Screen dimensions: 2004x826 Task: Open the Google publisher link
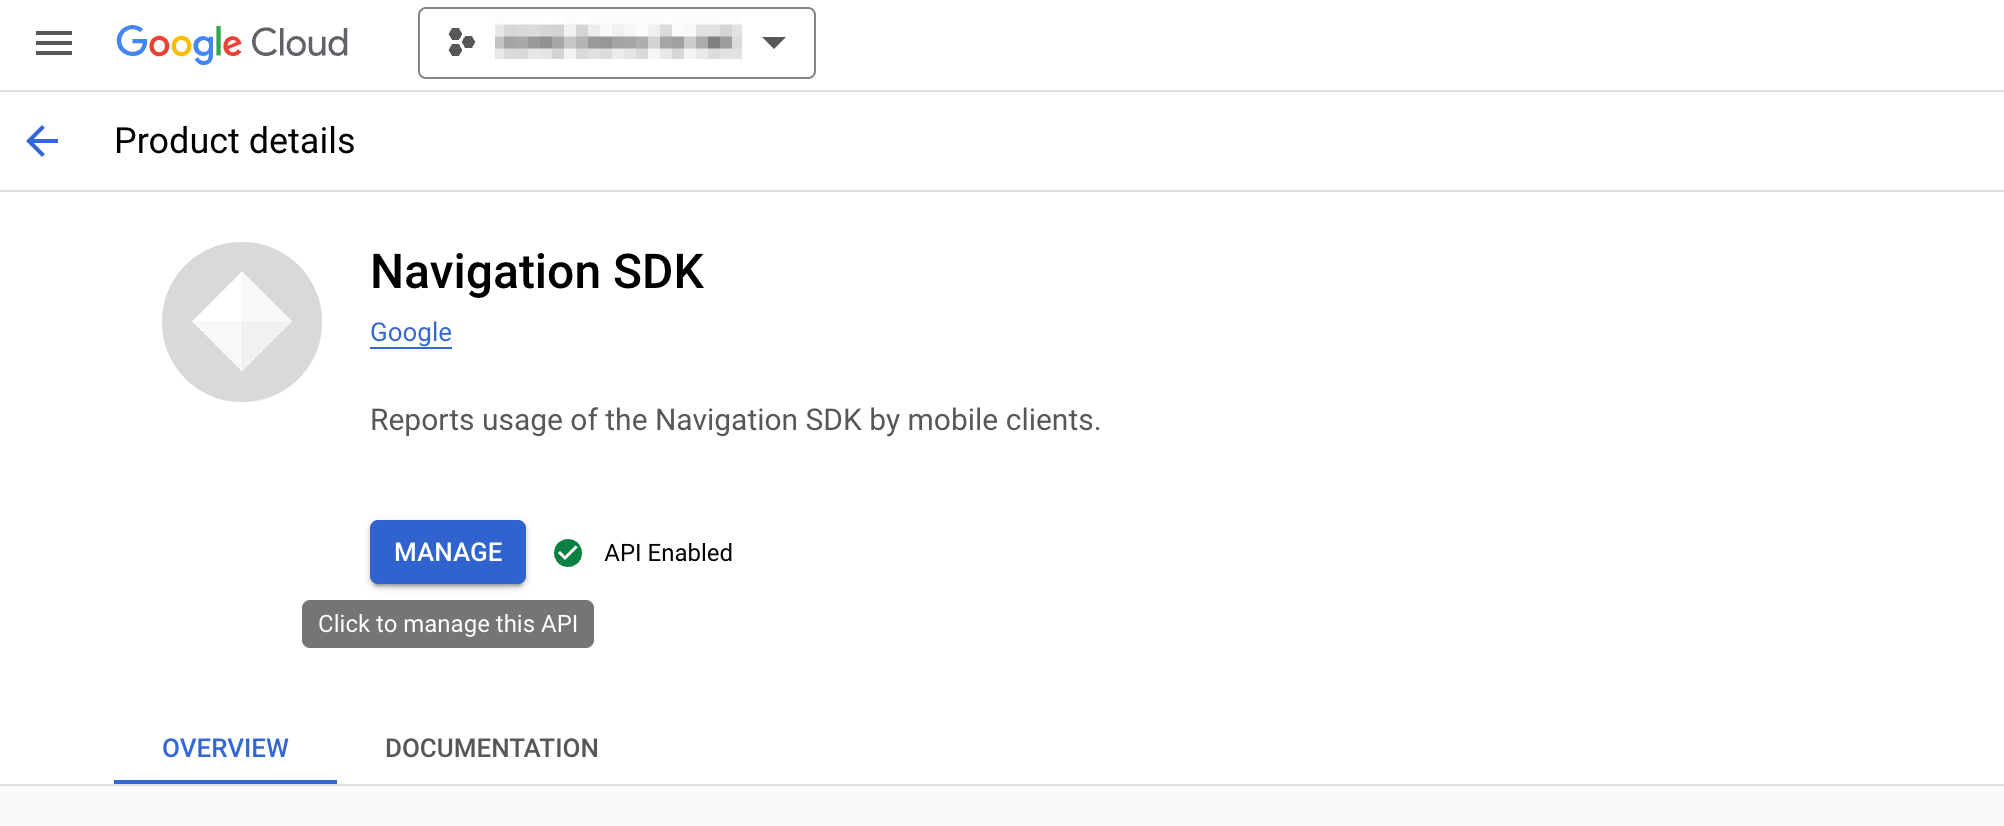(410, 332)
